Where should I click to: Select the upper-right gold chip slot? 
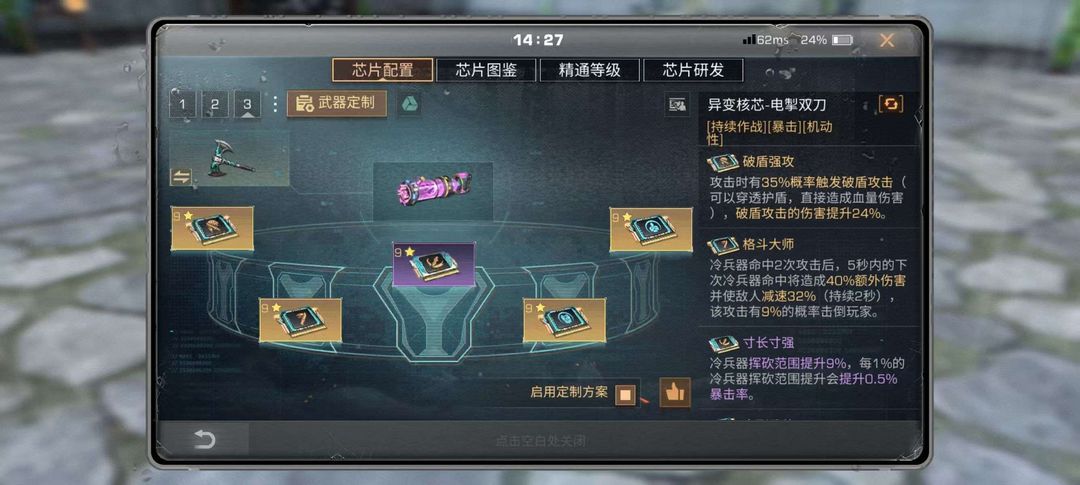(x=651, y=229)
